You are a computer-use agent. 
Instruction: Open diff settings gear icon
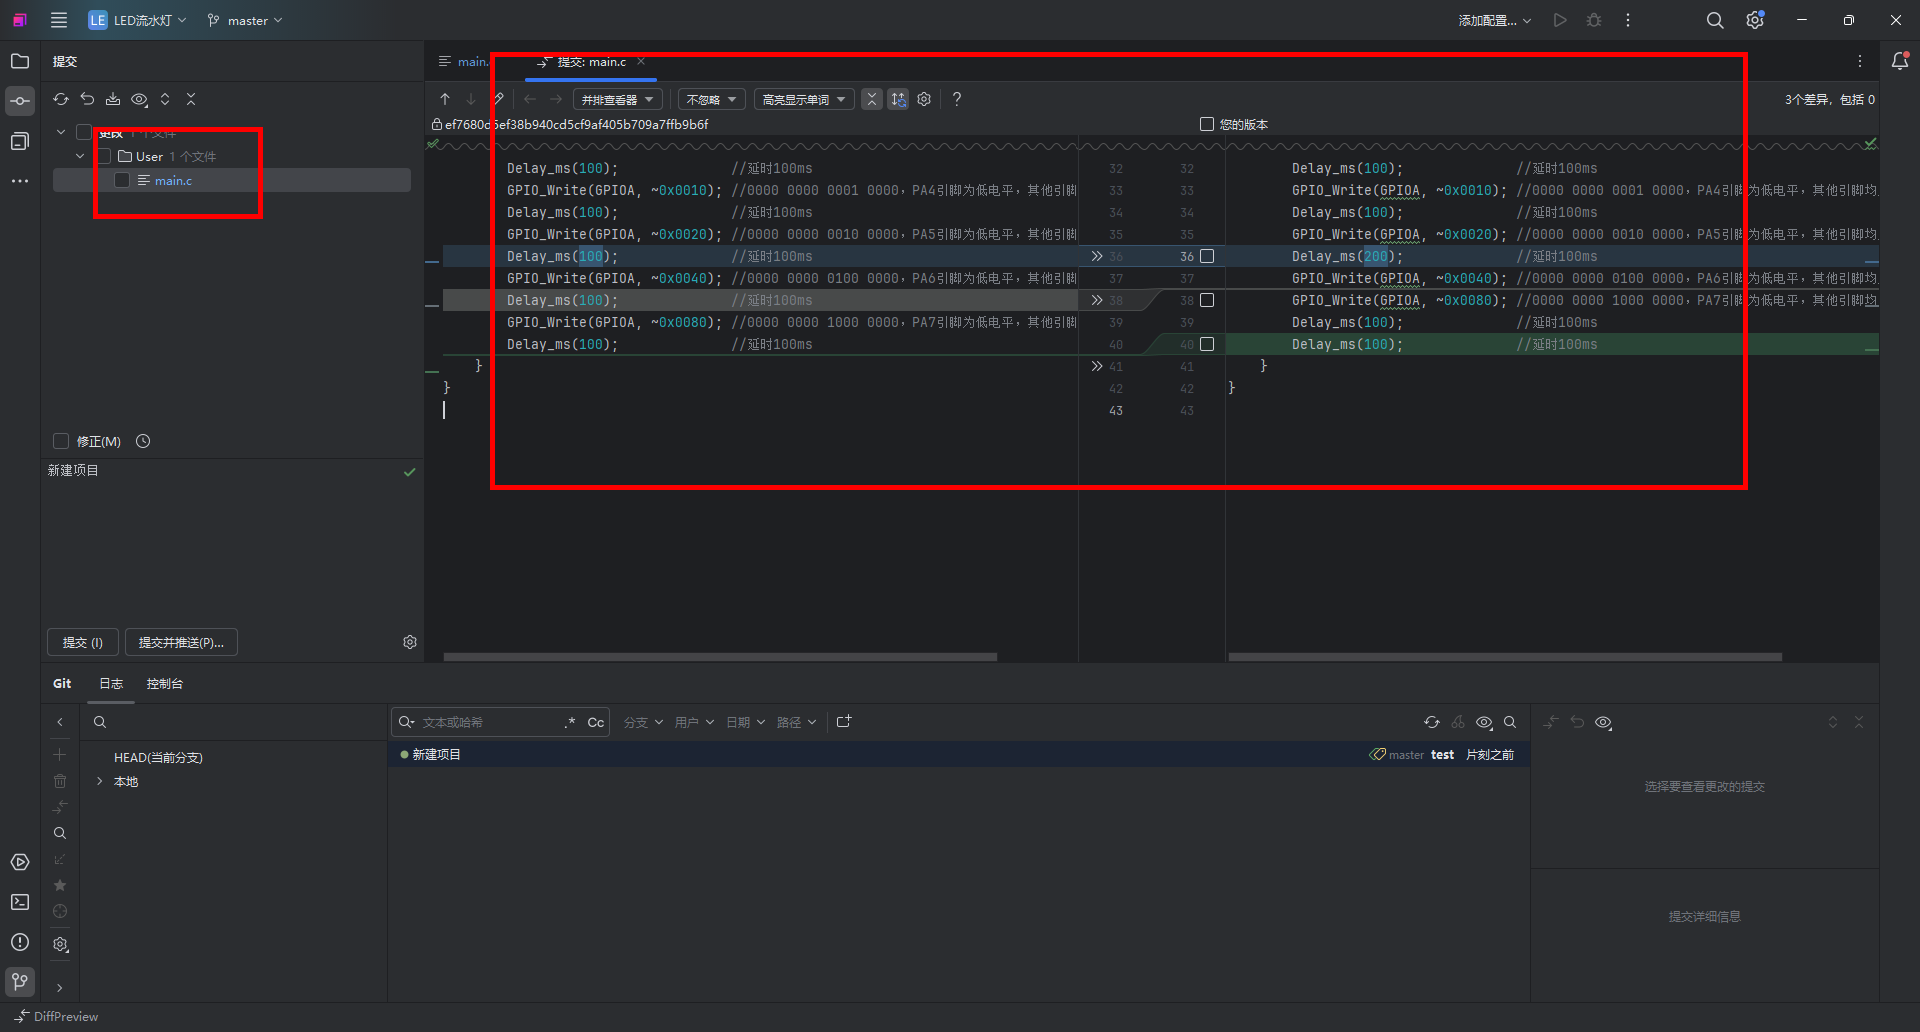924,99
